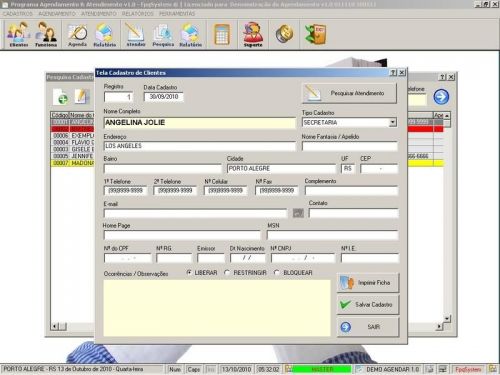This screenshot has width=500, height=375.
Task: Click the UF field
Action: point(348,168)
